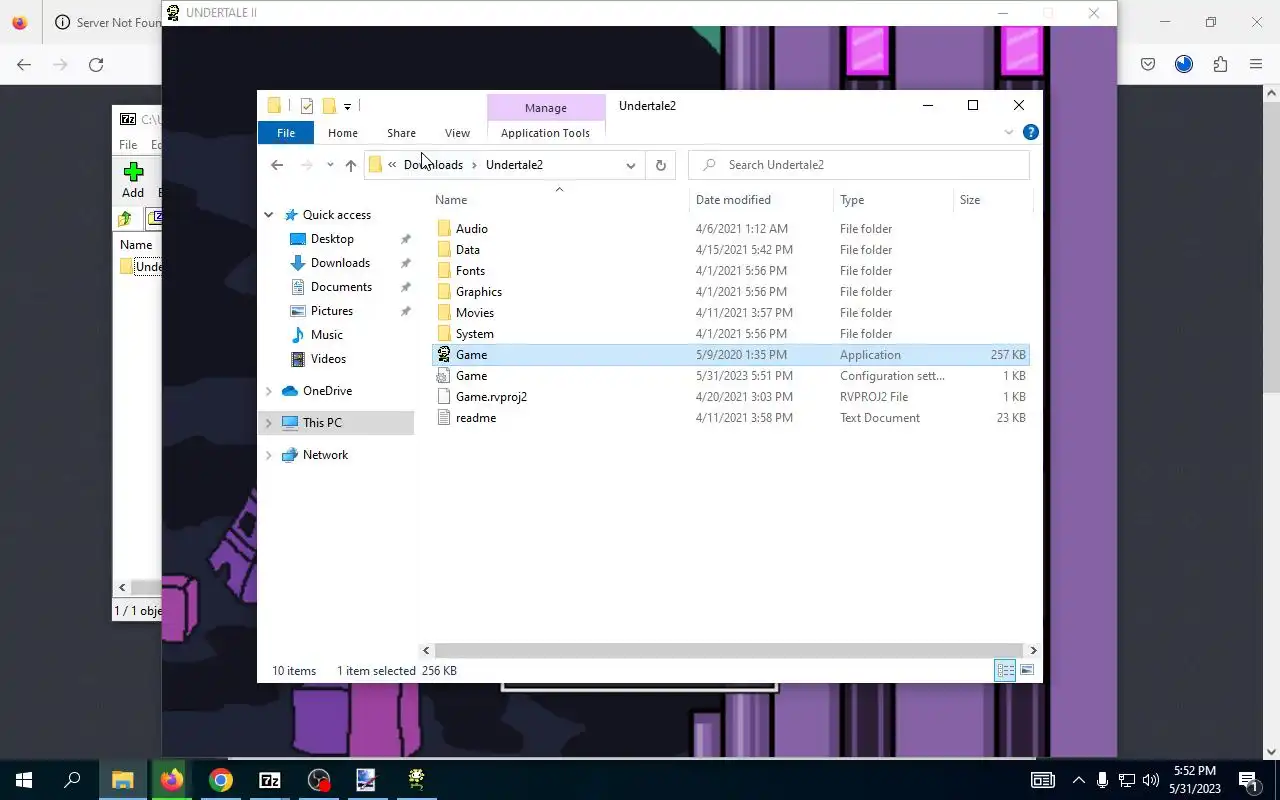Open Firefox hamburger menu
Viewport: 1280px width, 800px height.
click(1256, 64)
